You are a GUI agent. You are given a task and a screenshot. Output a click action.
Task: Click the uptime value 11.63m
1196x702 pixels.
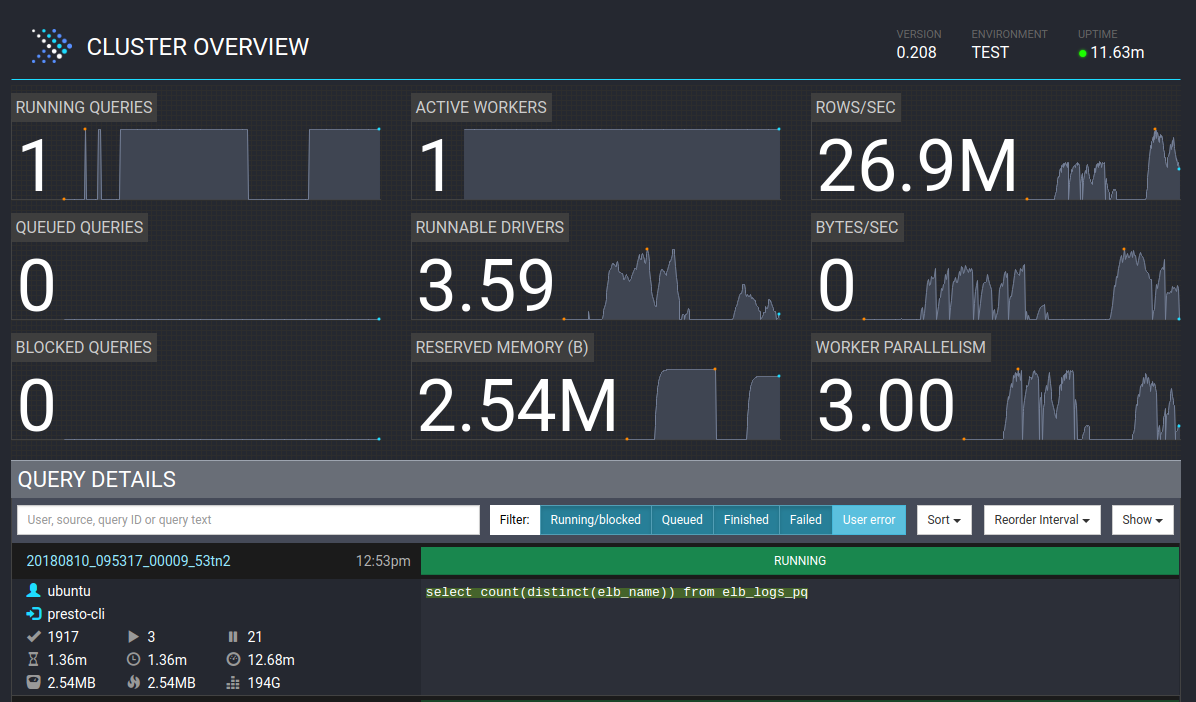pos(1117,53)
